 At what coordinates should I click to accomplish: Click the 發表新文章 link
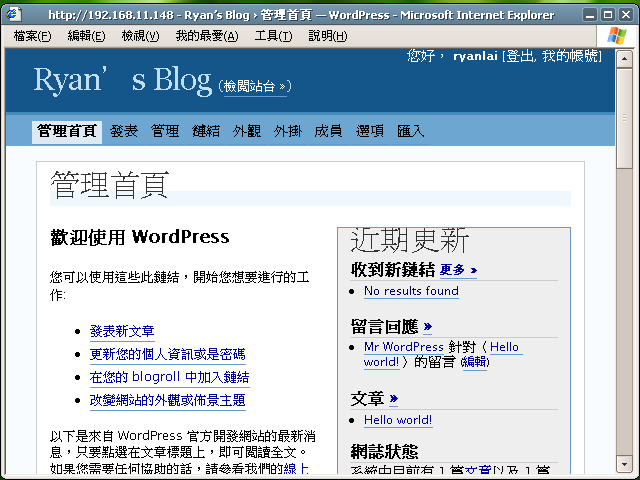click(x=122, y=331)
